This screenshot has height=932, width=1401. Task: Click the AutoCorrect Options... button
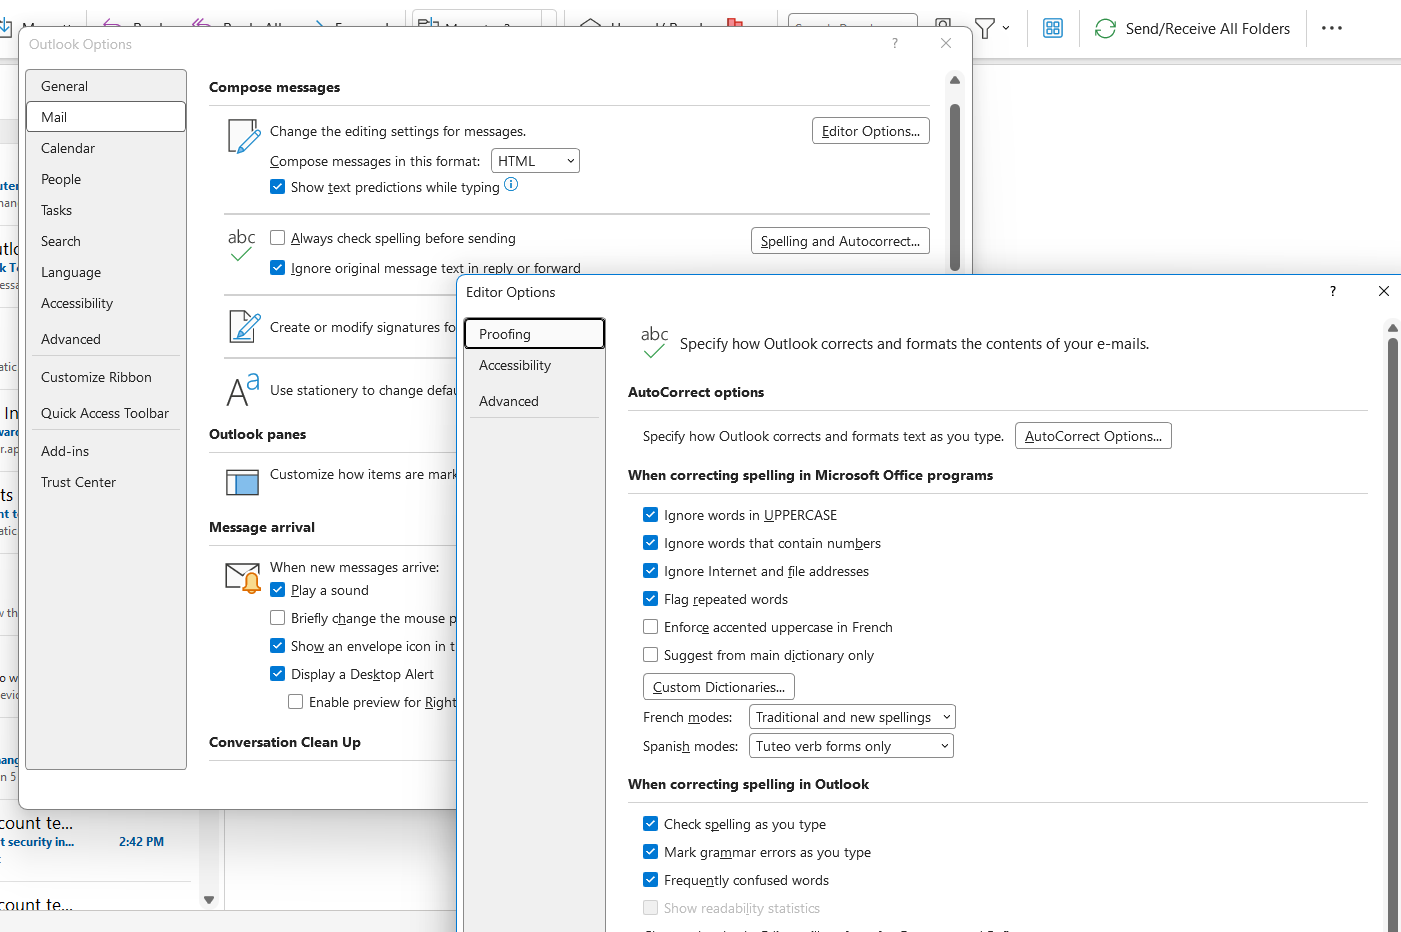tap(1093, 436)
